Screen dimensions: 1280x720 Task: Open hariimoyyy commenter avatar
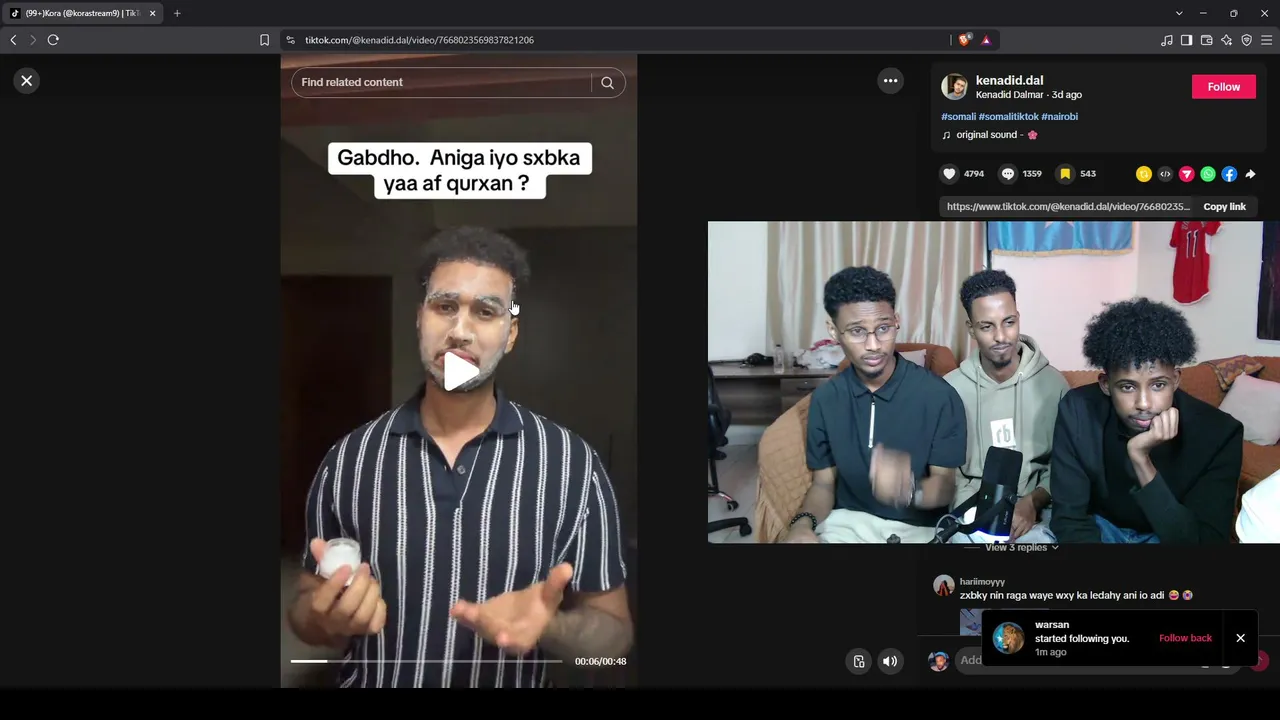[943, 586]
